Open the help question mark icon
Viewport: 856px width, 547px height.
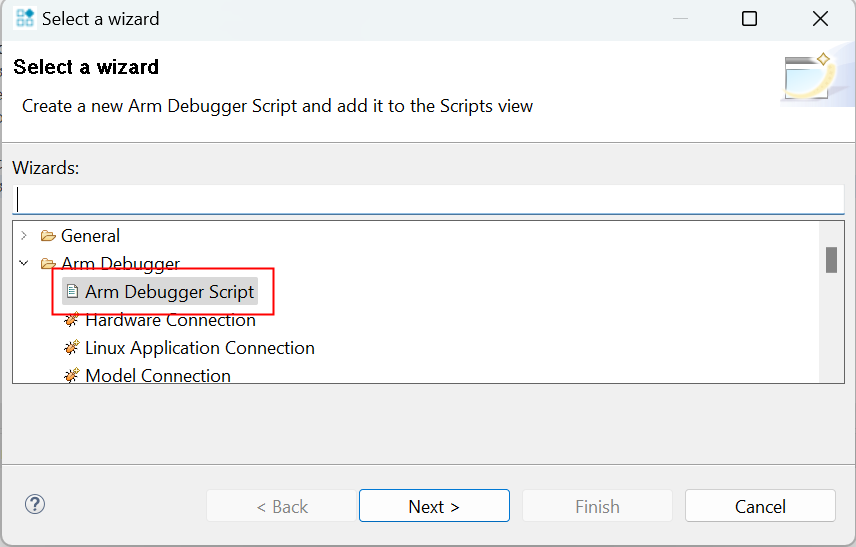point(35,504)
